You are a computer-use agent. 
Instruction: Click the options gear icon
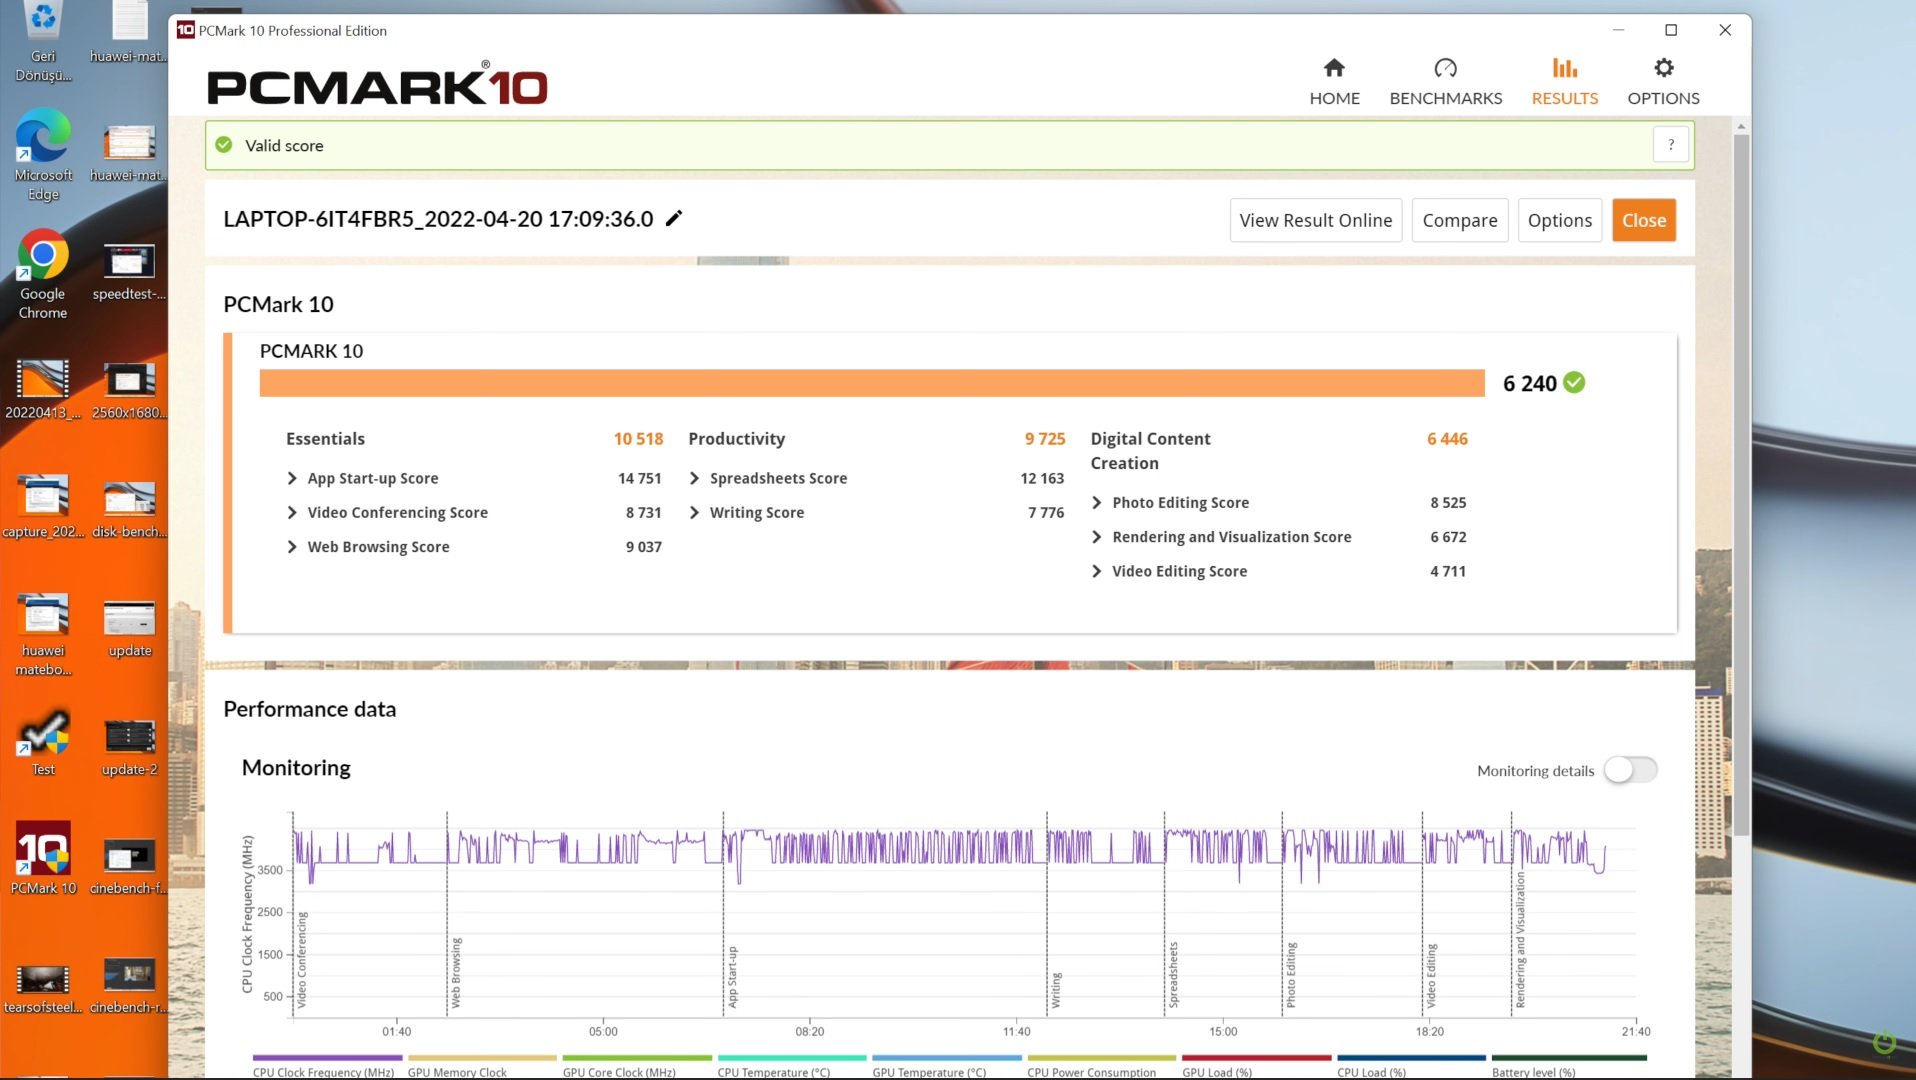[1663, 68]
